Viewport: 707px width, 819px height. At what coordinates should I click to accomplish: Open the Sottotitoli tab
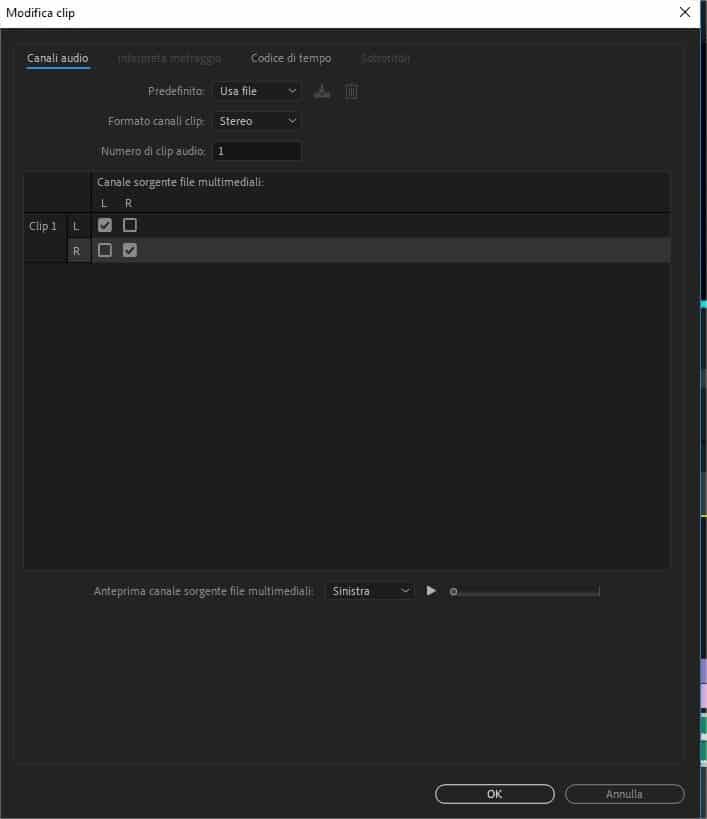[385, 58]
